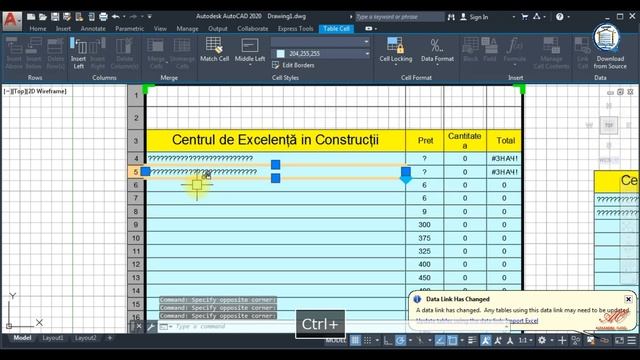
Task: Click row header number 9
Action: point(136,224)
